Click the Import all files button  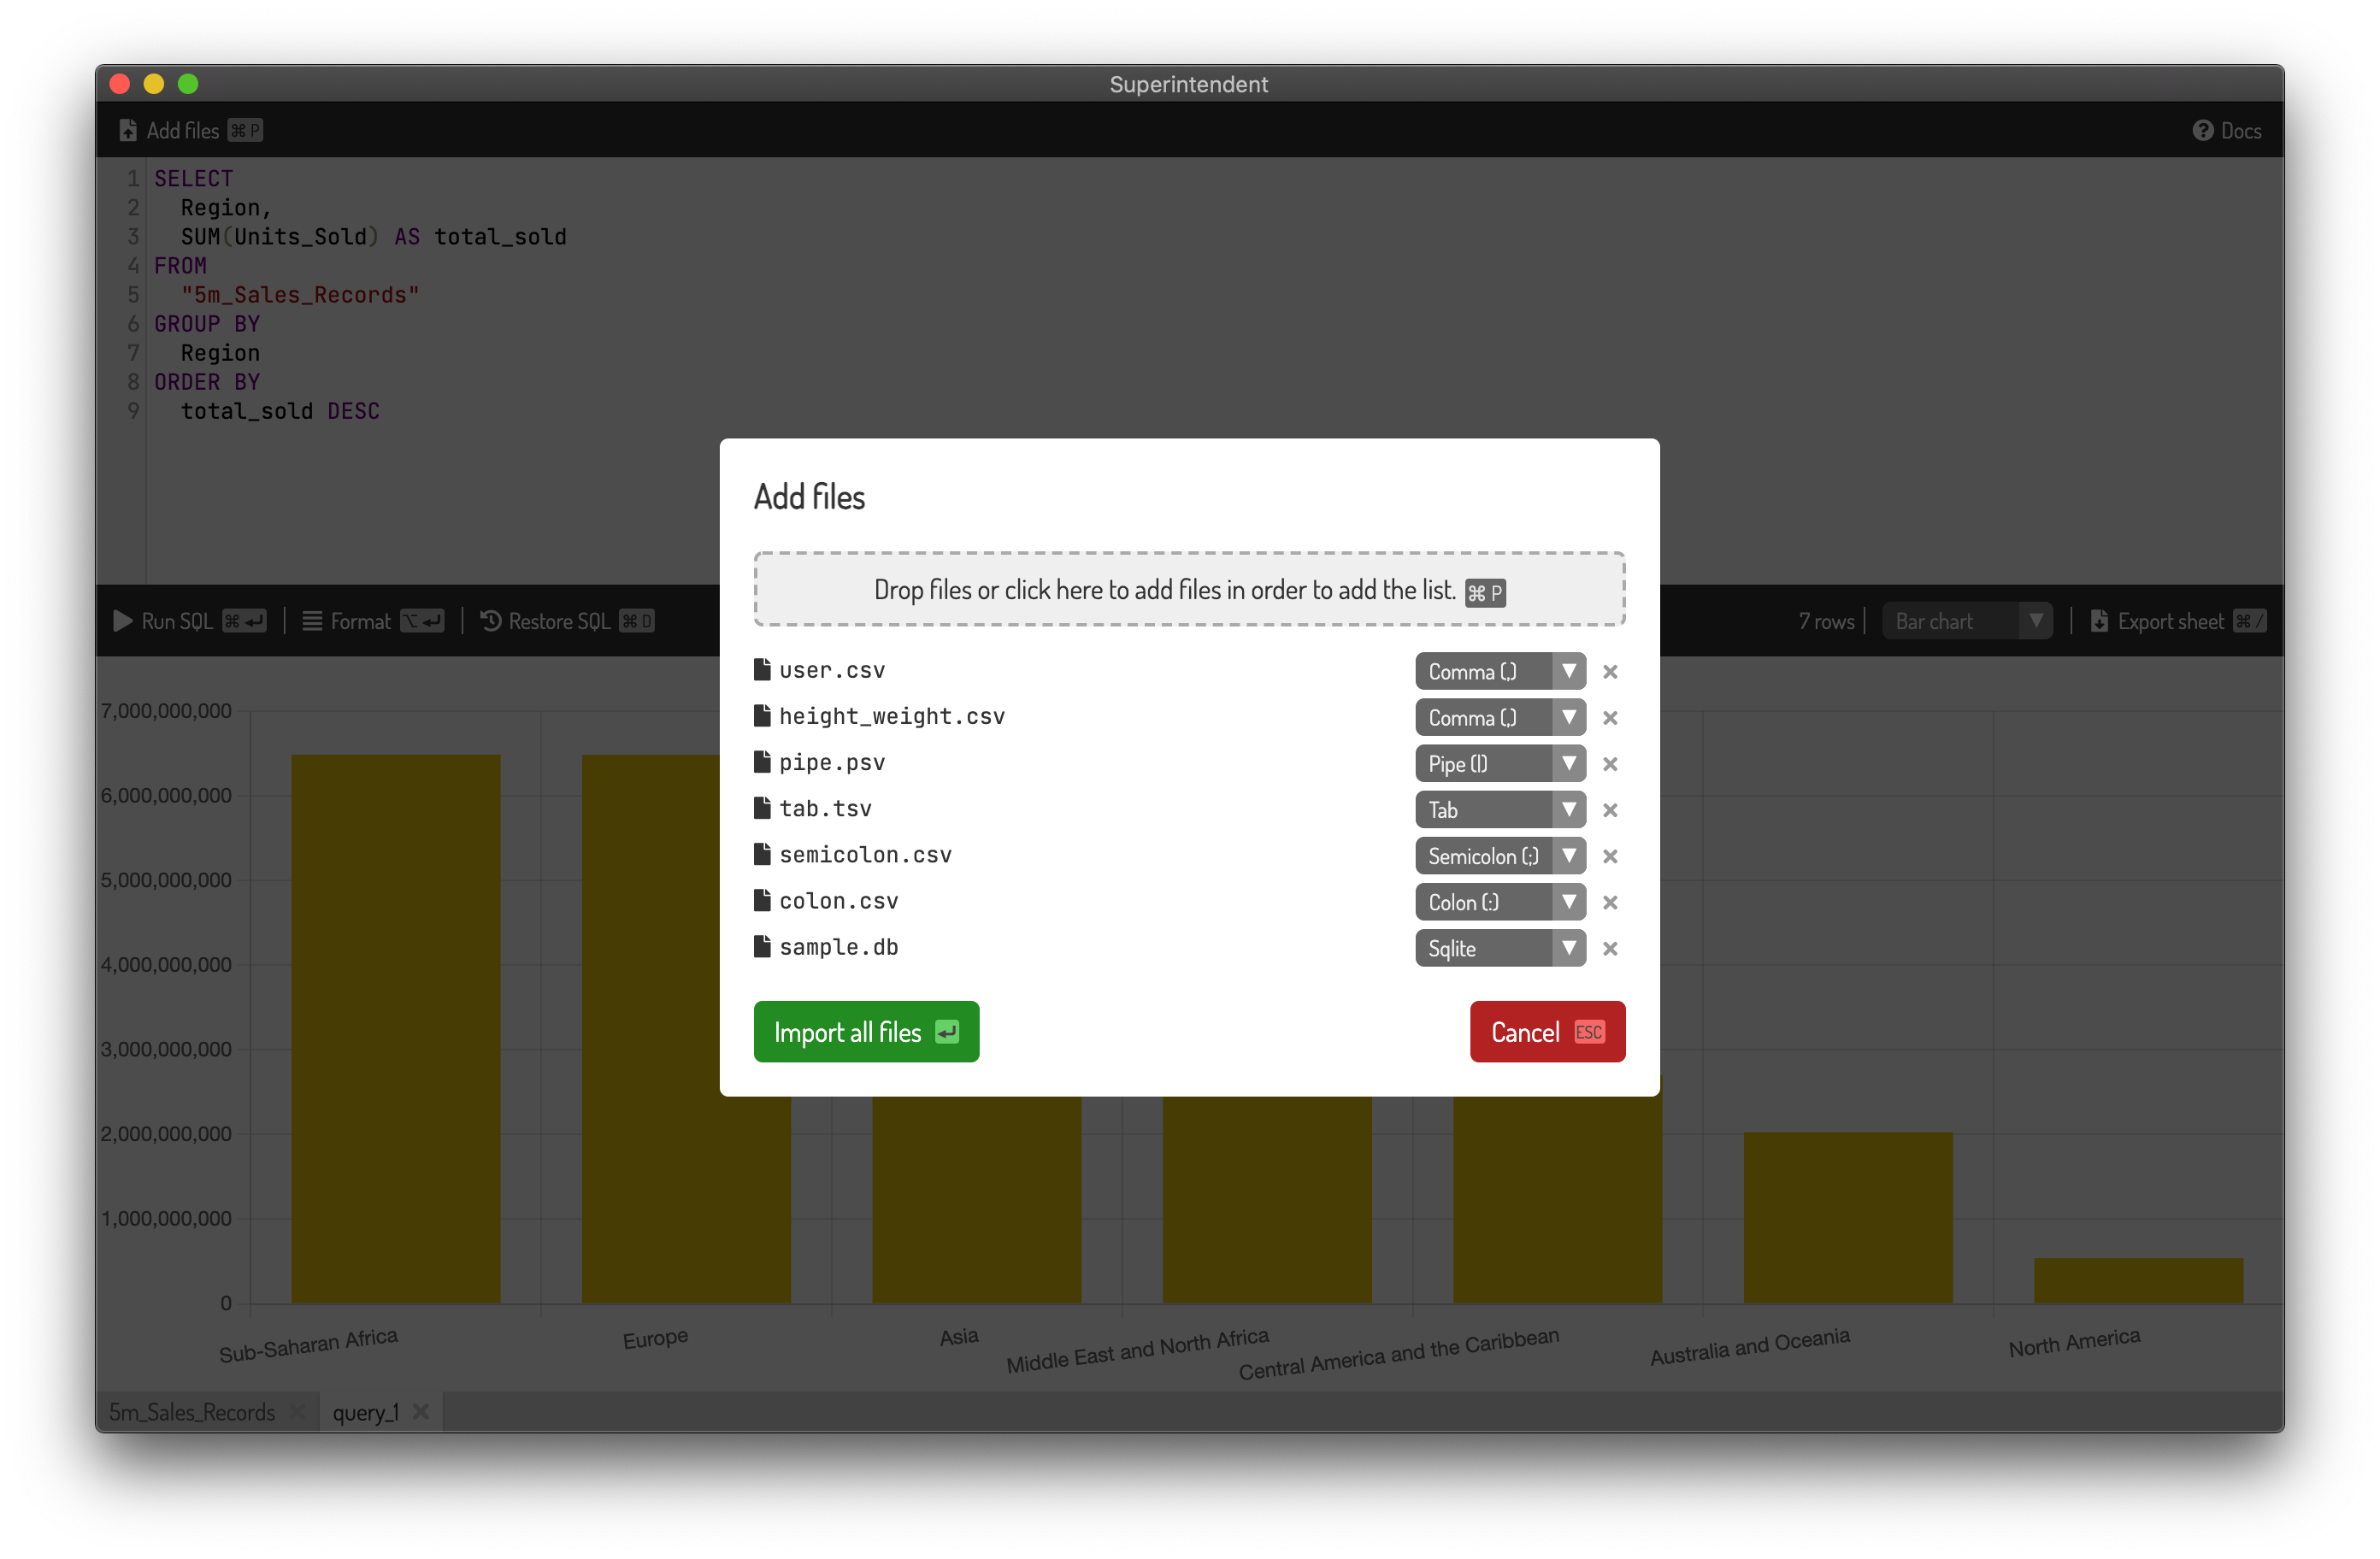(866, 1031)
